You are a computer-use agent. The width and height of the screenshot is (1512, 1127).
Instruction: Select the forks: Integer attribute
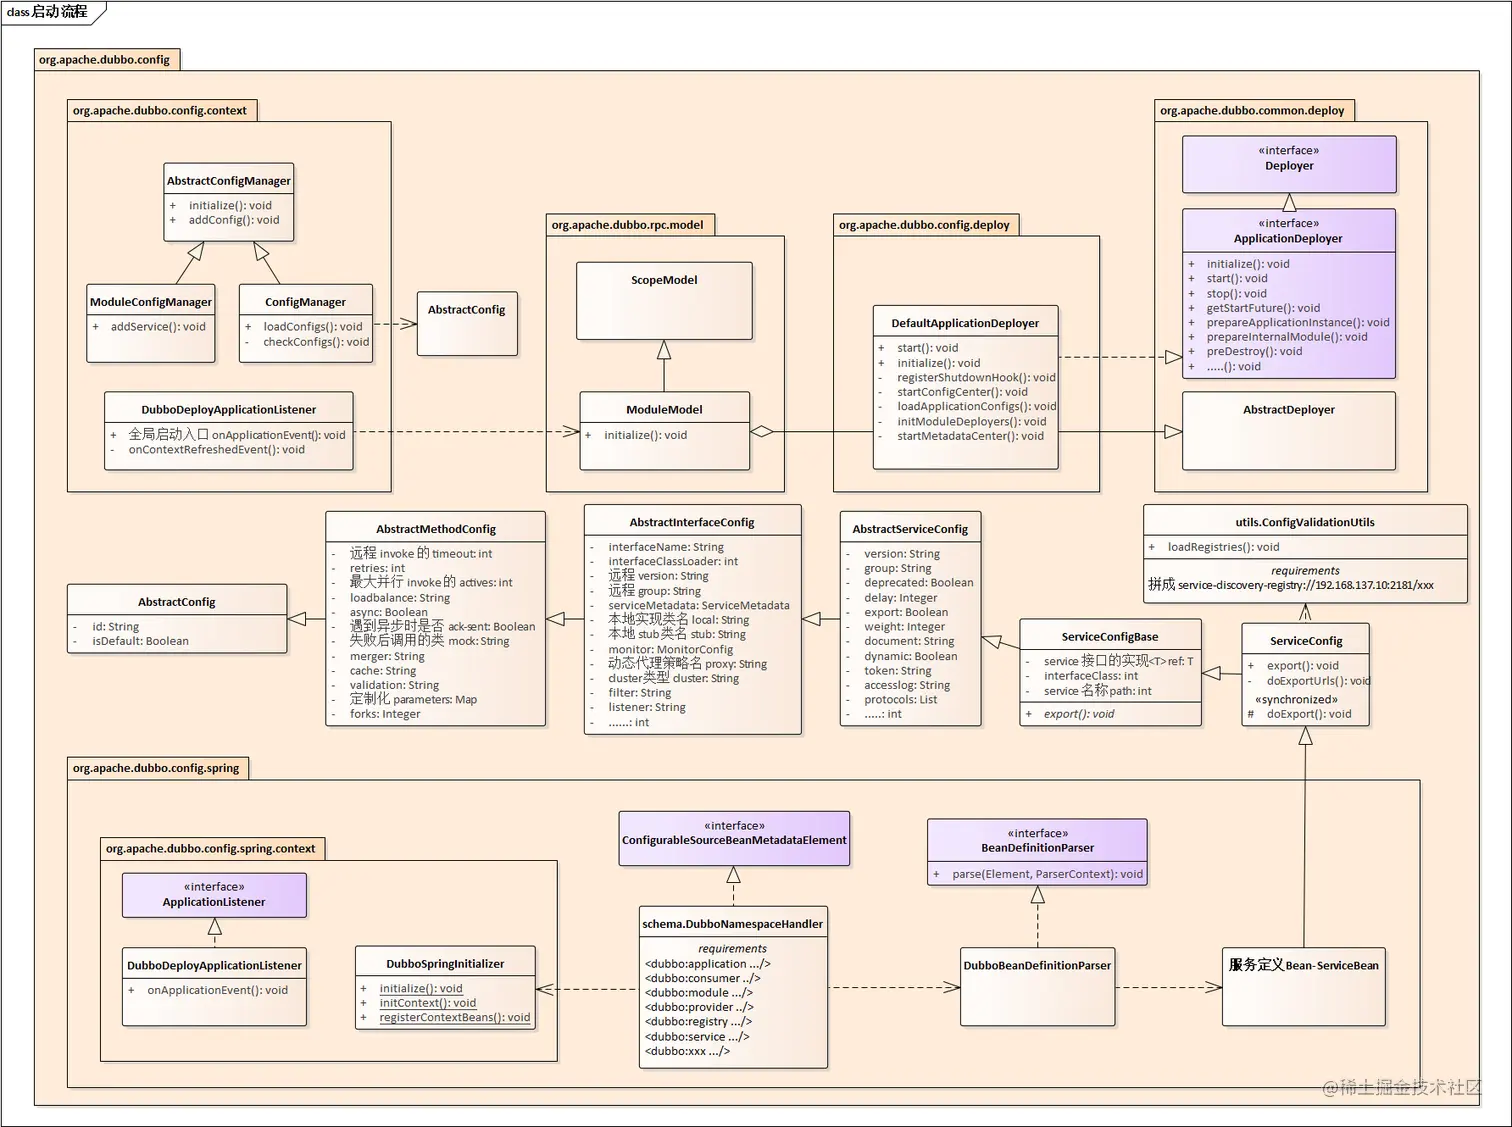(385, 714)
